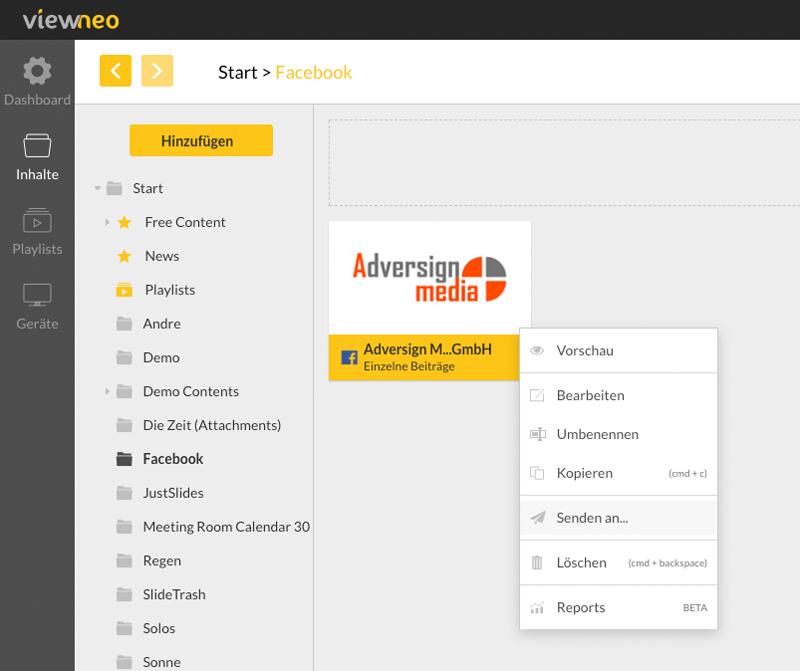Open the Regen folder
The height and width of the screenshot is (671, 800).
coord(162,561)
